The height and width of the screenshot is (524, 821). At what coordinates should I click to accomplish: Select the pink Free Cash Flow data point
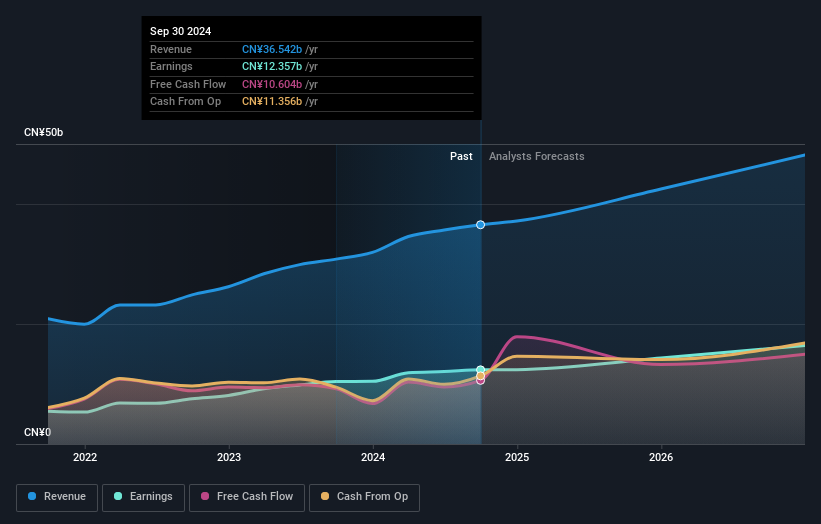(x=480, y=381)
